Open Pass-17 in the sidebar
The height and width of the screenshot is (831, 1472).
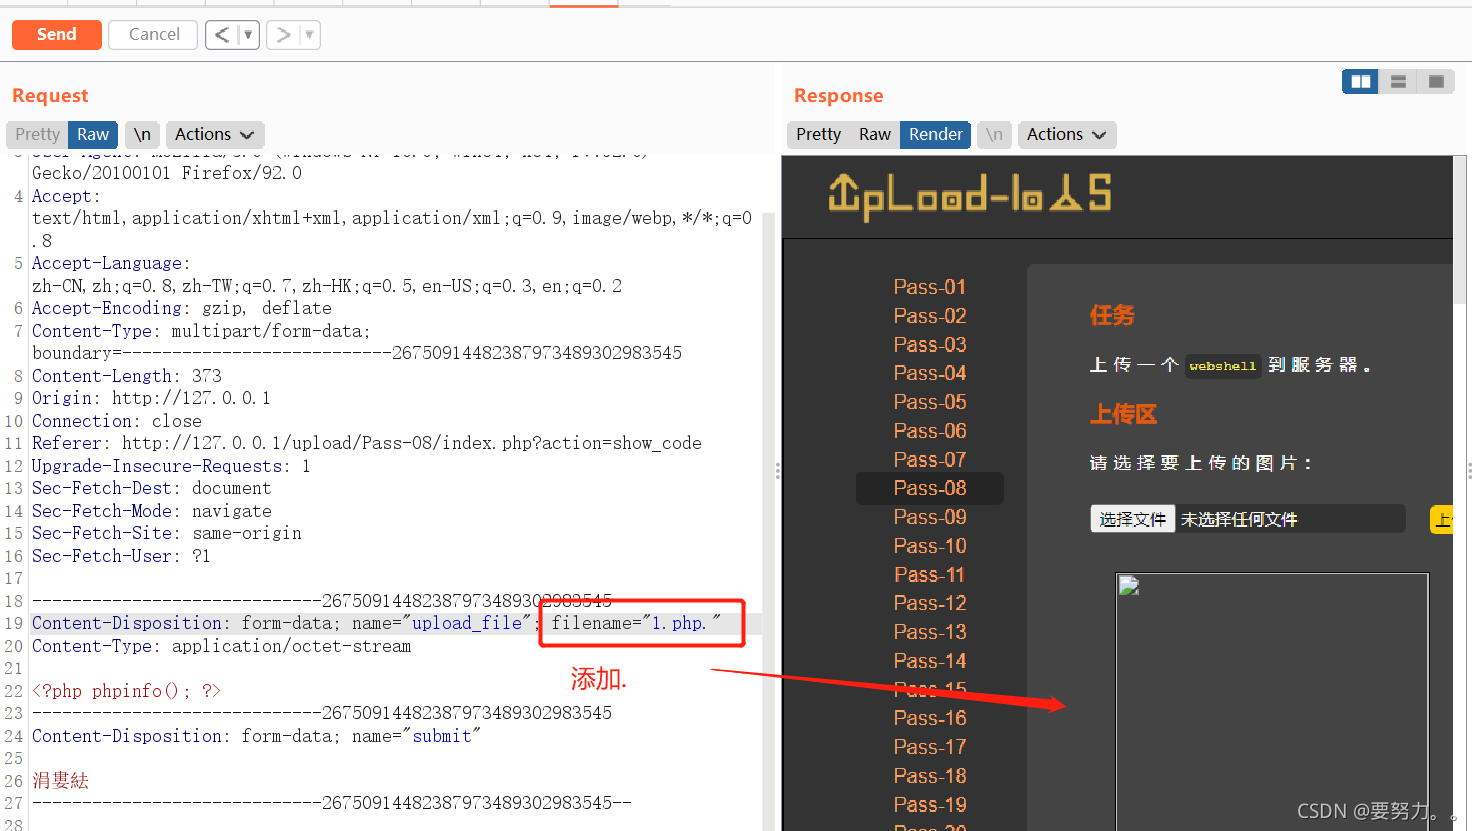930,747
